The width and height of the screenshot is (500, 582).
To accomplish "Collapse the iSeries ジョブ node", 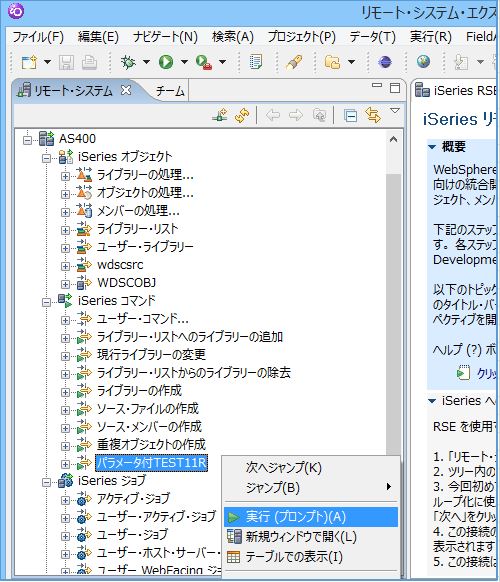I will [46, 482].
